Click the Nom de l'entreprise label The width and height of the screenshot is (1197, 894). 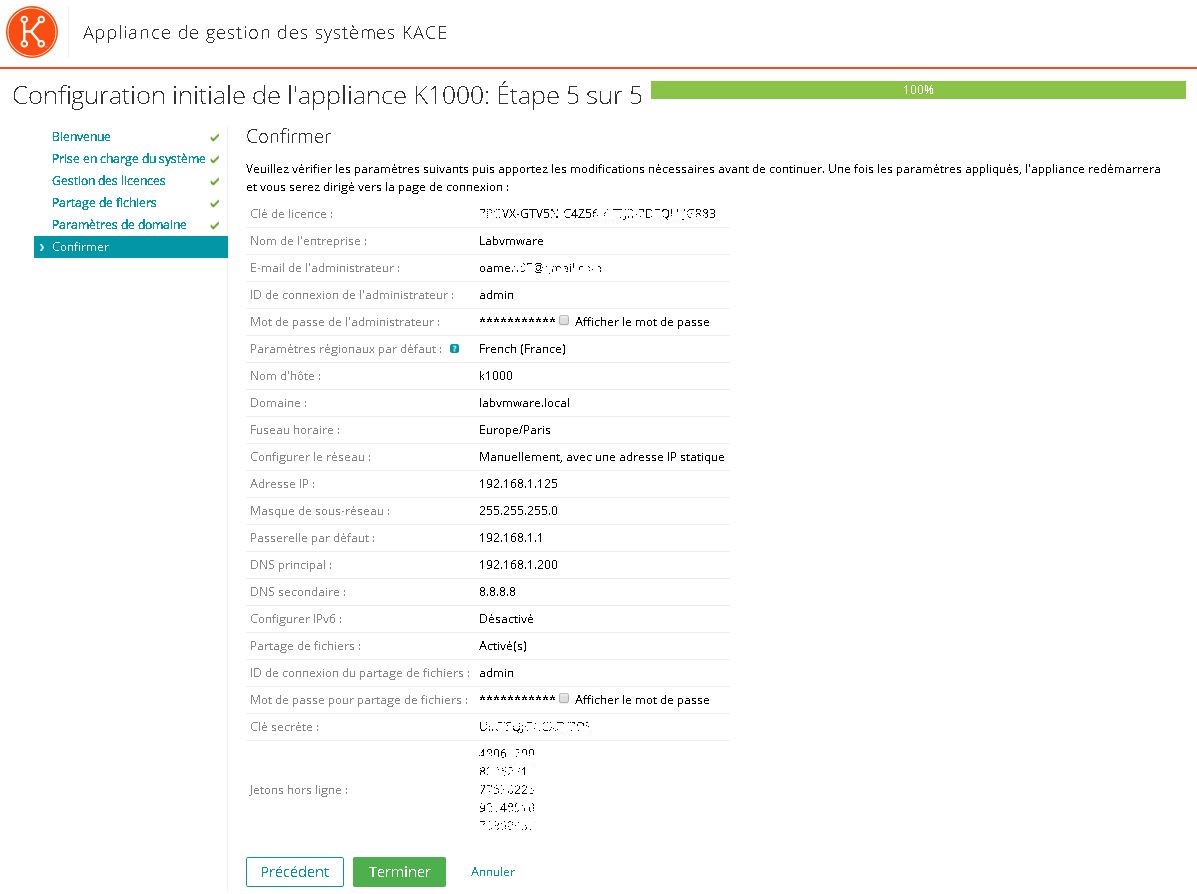(x=308, y=241)
